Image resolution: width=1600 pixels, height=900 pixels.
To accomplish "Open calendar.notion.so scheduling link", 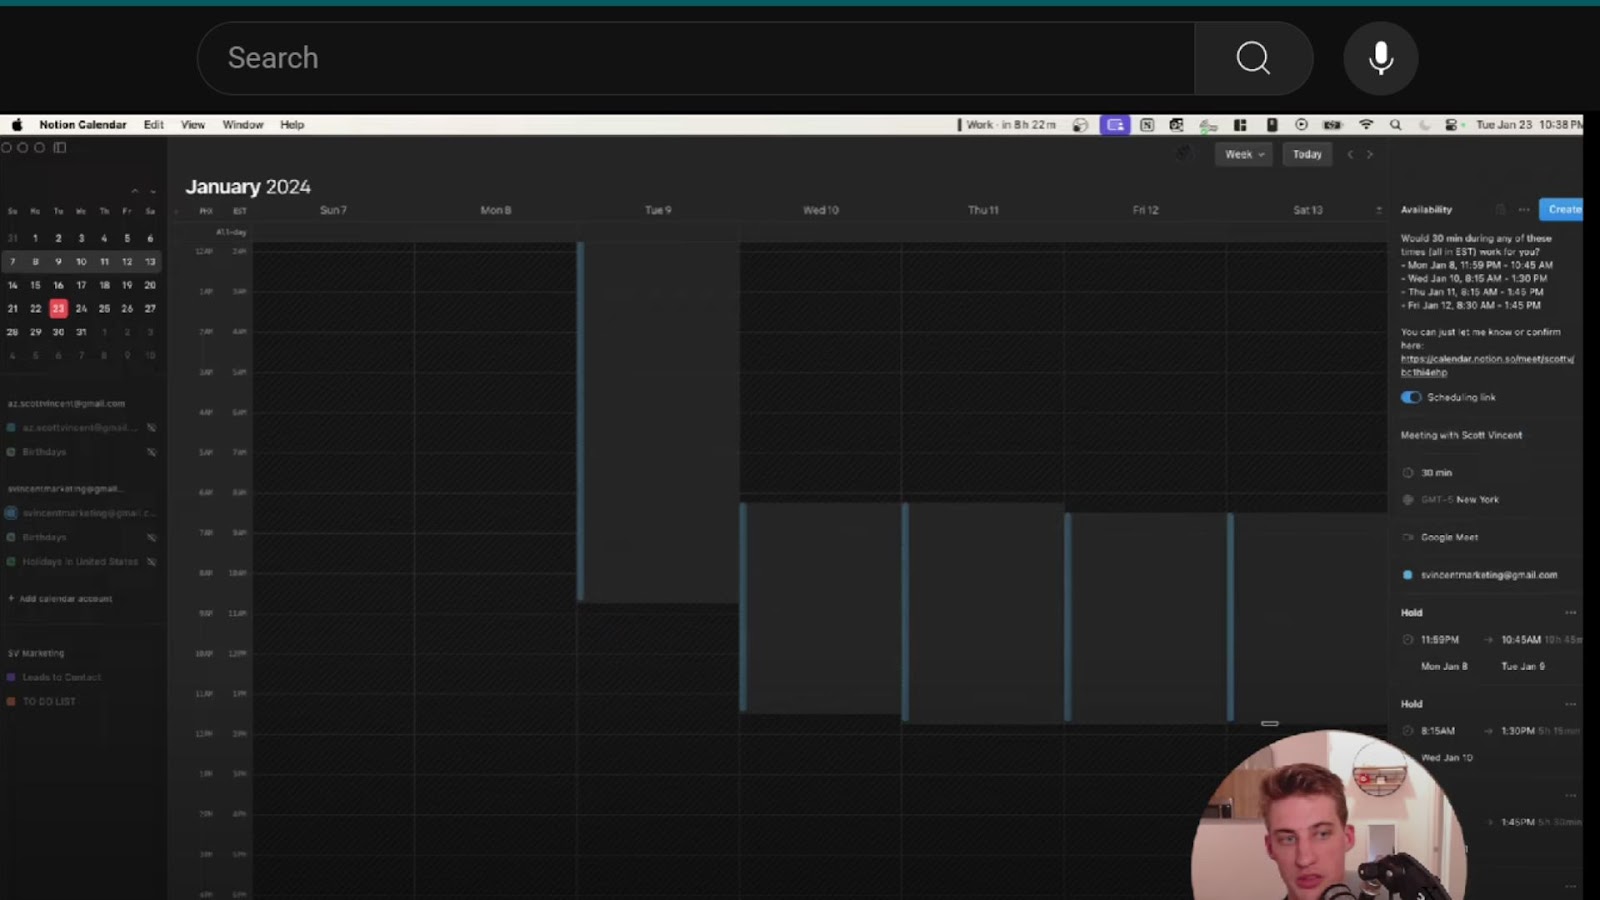I will pos(1487,365).
